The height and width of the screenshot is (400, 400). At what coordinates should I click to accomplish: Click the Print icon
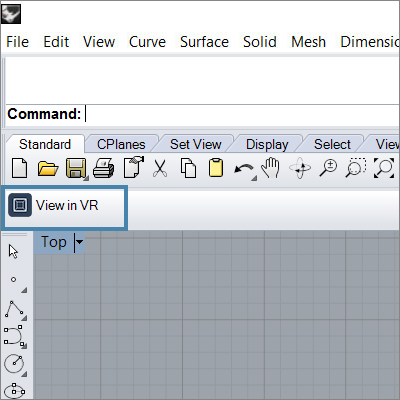click(x=103, y=168)
